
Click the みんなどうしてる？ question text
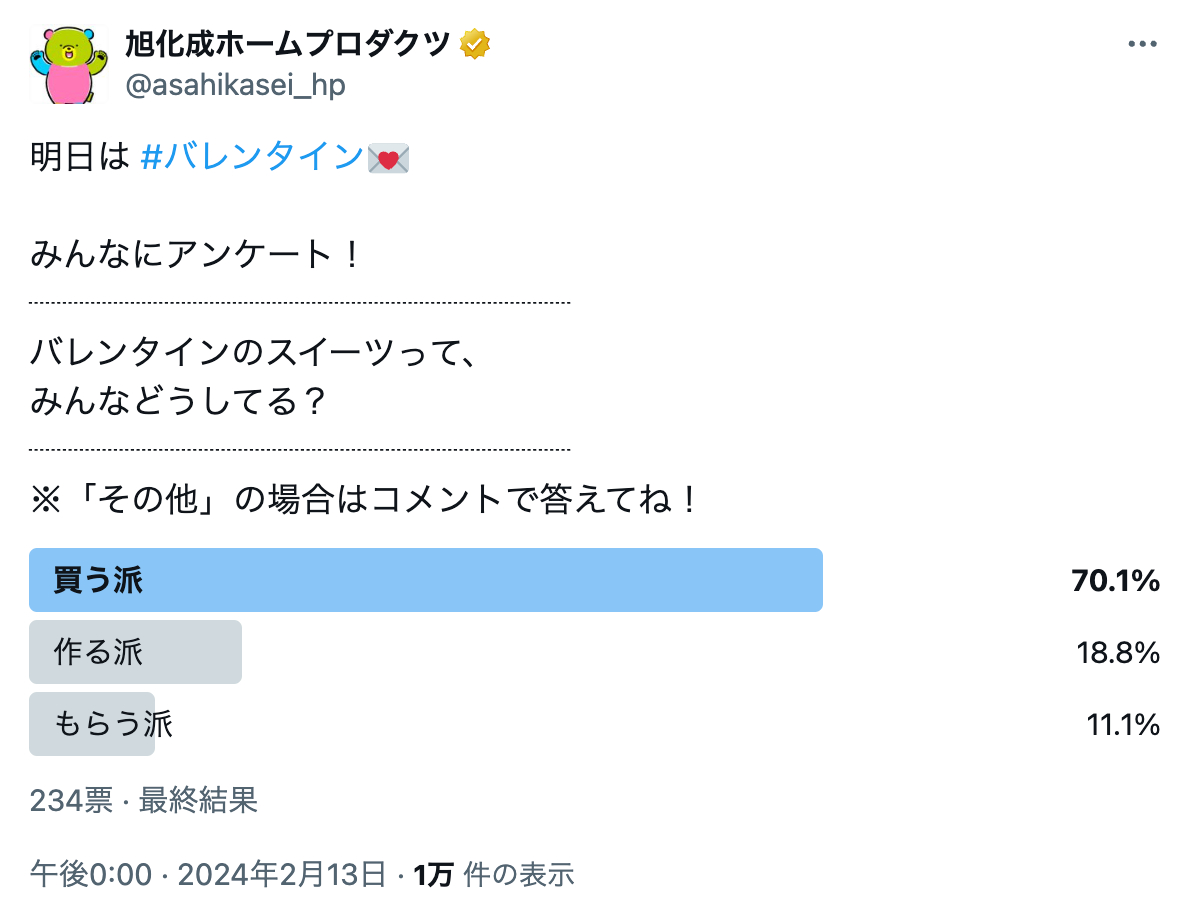click(179, 402)
